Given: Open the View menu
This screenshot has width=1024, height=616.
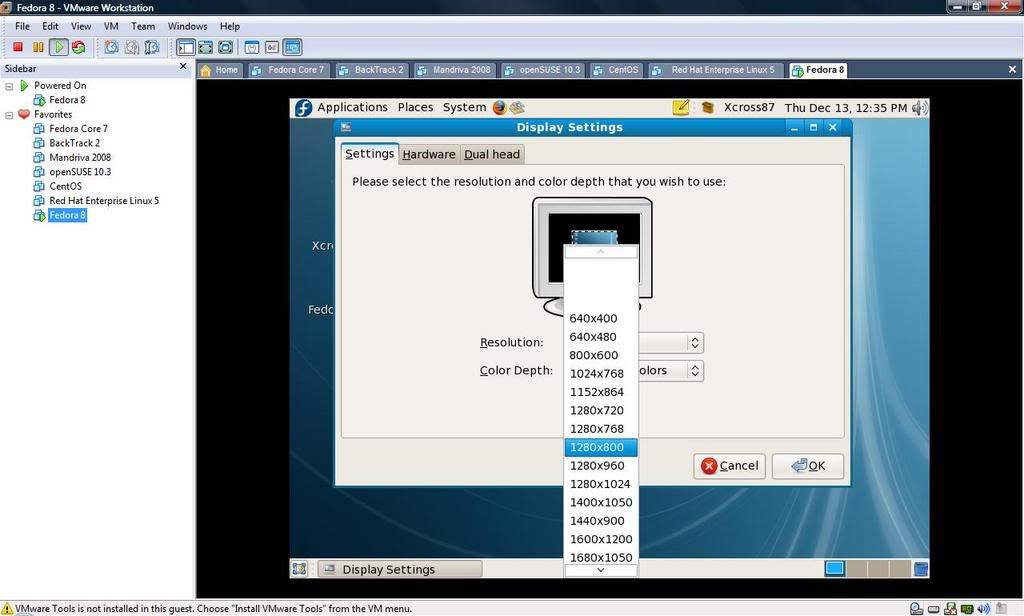Looking at the screenshot, I should coord(81,26).
